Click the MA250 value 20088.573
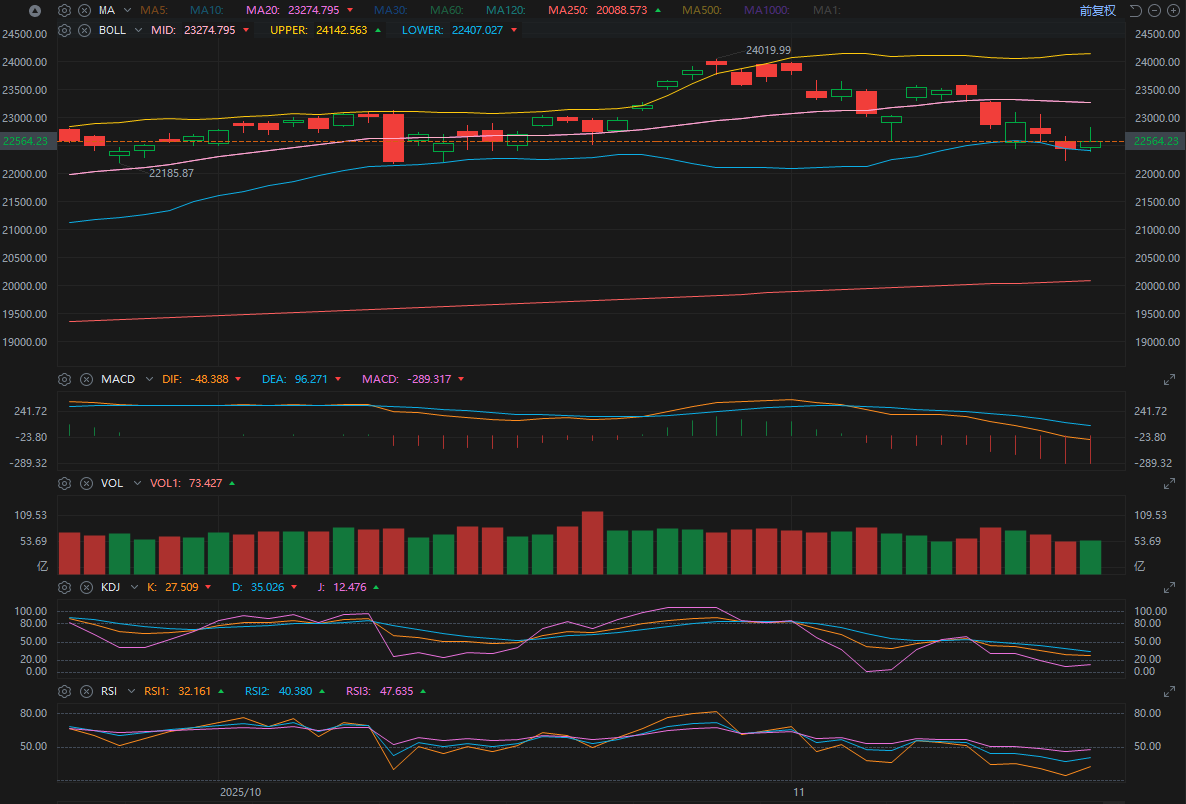Viewport: 1186px width, 804px height. coord(622,11)
